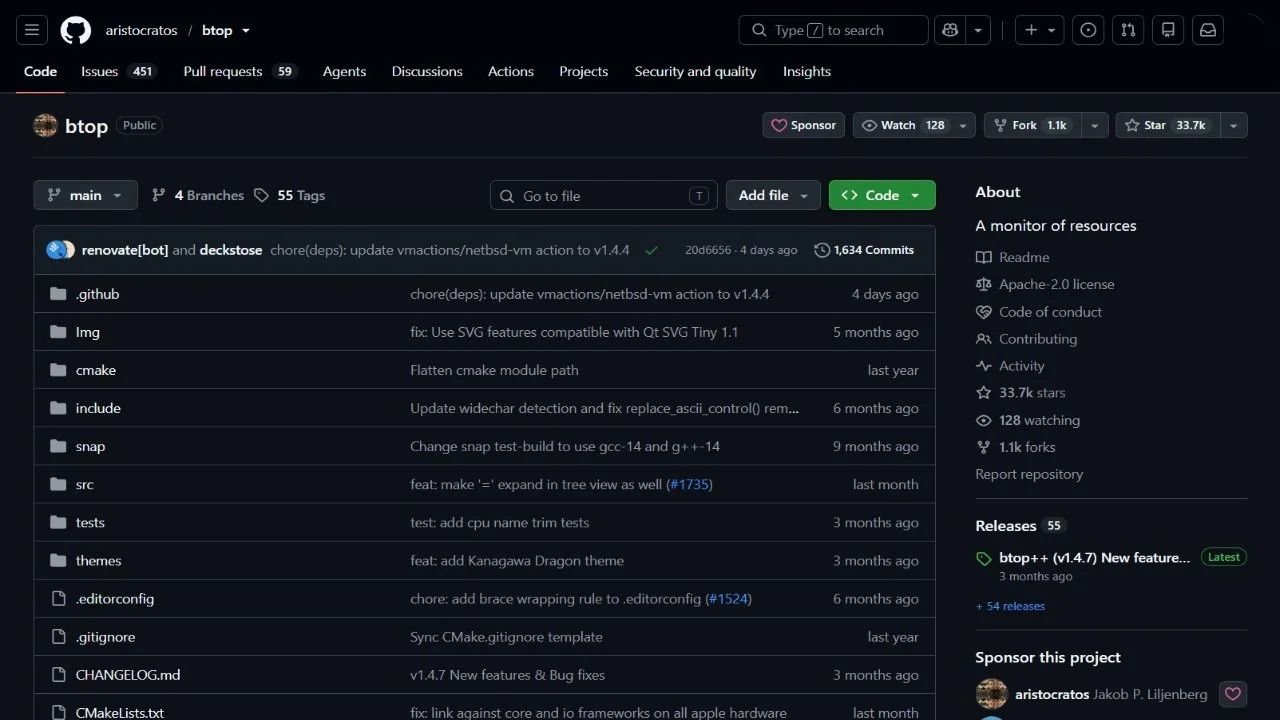Open the pull requests icon in header

1128,30
